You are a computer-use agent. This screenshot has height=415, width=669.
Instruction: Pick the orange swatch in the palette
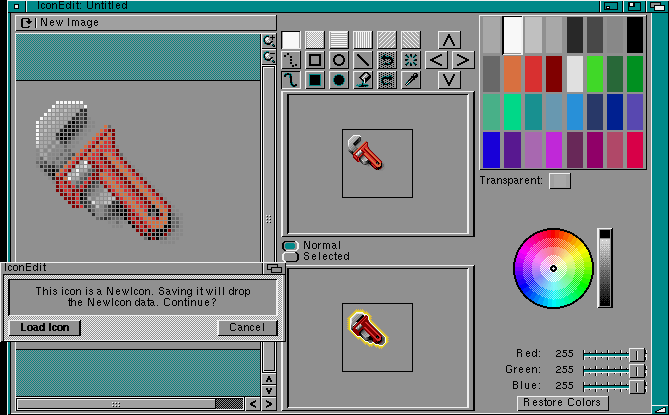click(x=513, y=73)
